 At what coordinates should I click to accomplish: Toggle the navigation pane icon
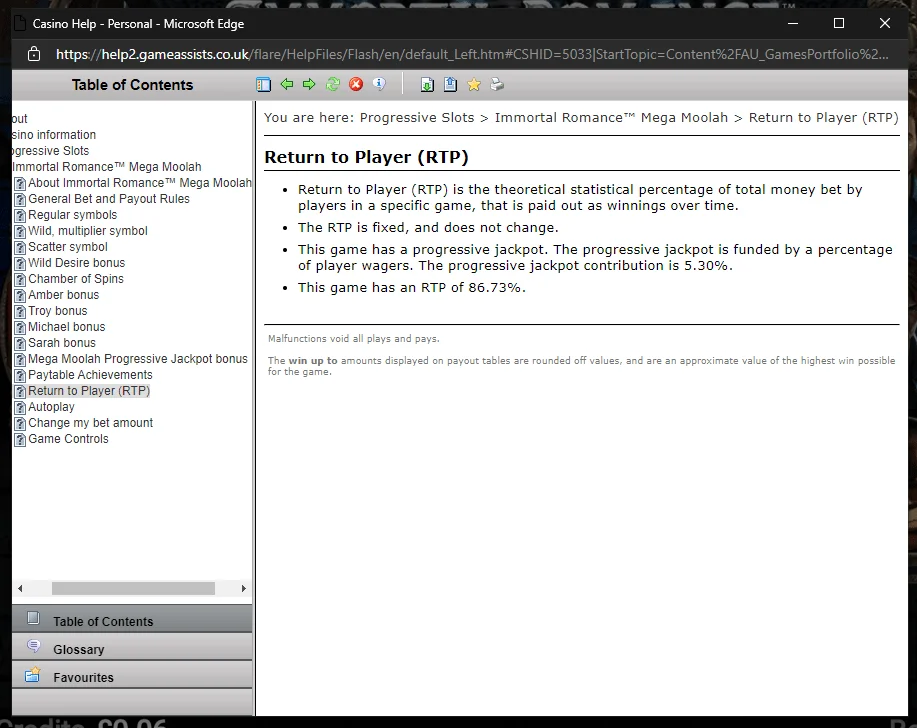pyautogui.click(x=264, y=85)
